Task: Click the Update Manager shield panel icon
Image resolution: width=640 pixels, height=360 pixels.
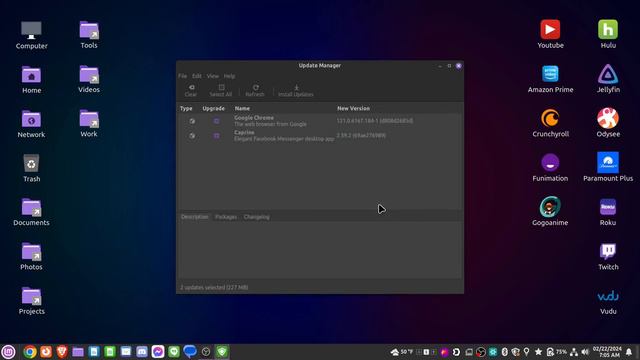Action: pos(222,351)
